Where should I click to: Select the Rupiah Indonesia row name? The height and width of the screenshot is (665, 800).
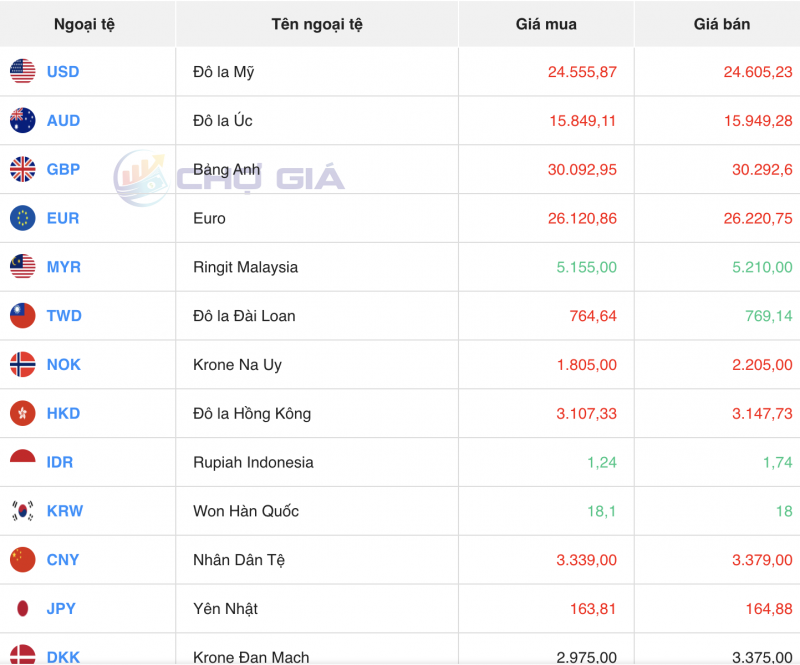[255, 462]
